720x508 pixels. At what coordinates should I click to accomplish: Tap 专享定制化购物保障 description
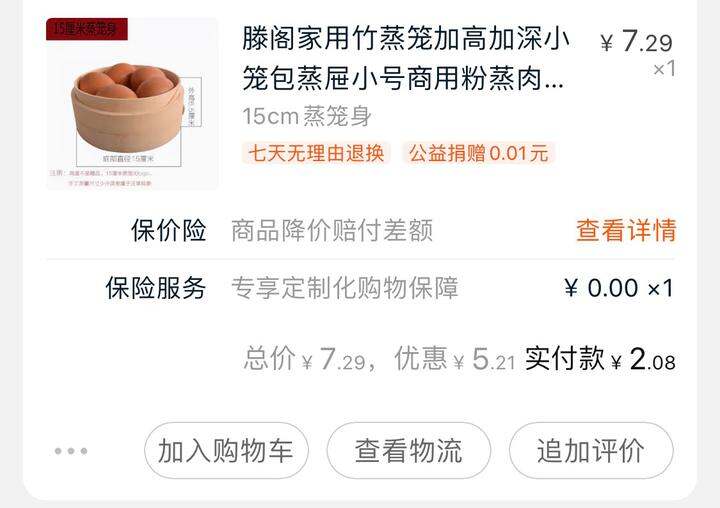345,288
